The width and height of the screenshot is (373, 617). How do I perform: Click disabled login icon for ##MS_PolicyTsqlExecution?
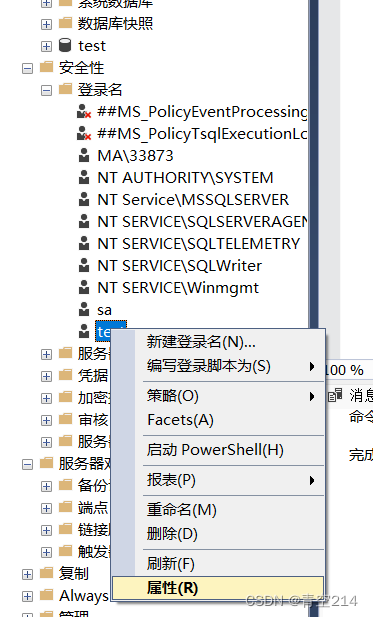point(84,133)
